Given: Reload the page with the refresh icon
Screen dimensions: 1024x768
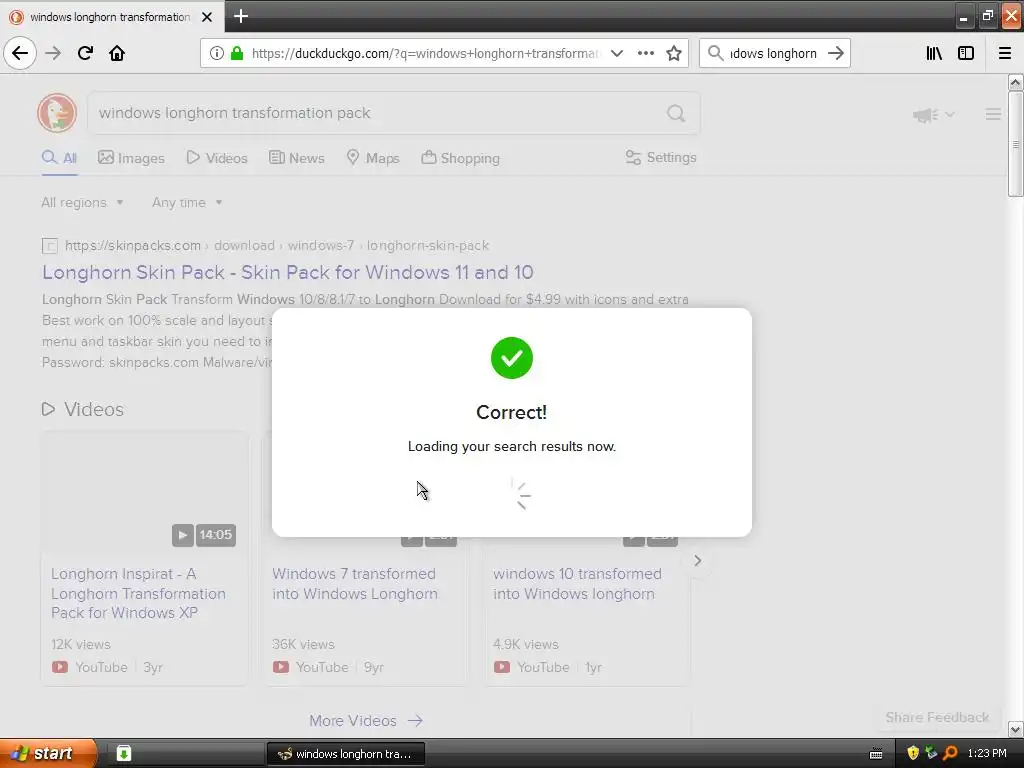Looking at the screenshot, I should click(85, 53).
